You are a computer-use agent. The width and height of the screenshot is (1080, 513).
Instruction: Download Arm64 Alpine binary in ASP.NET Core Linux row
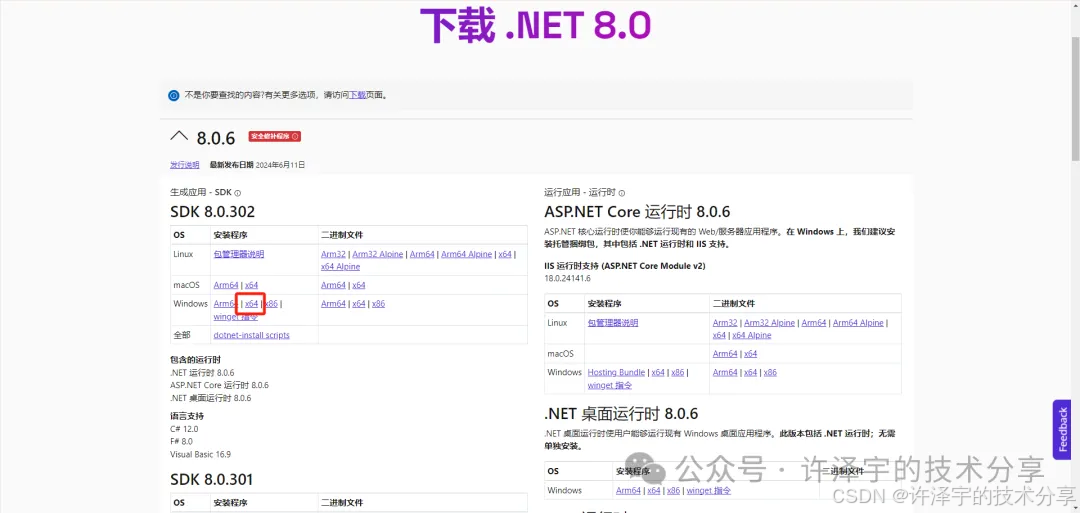coord(858,322)
